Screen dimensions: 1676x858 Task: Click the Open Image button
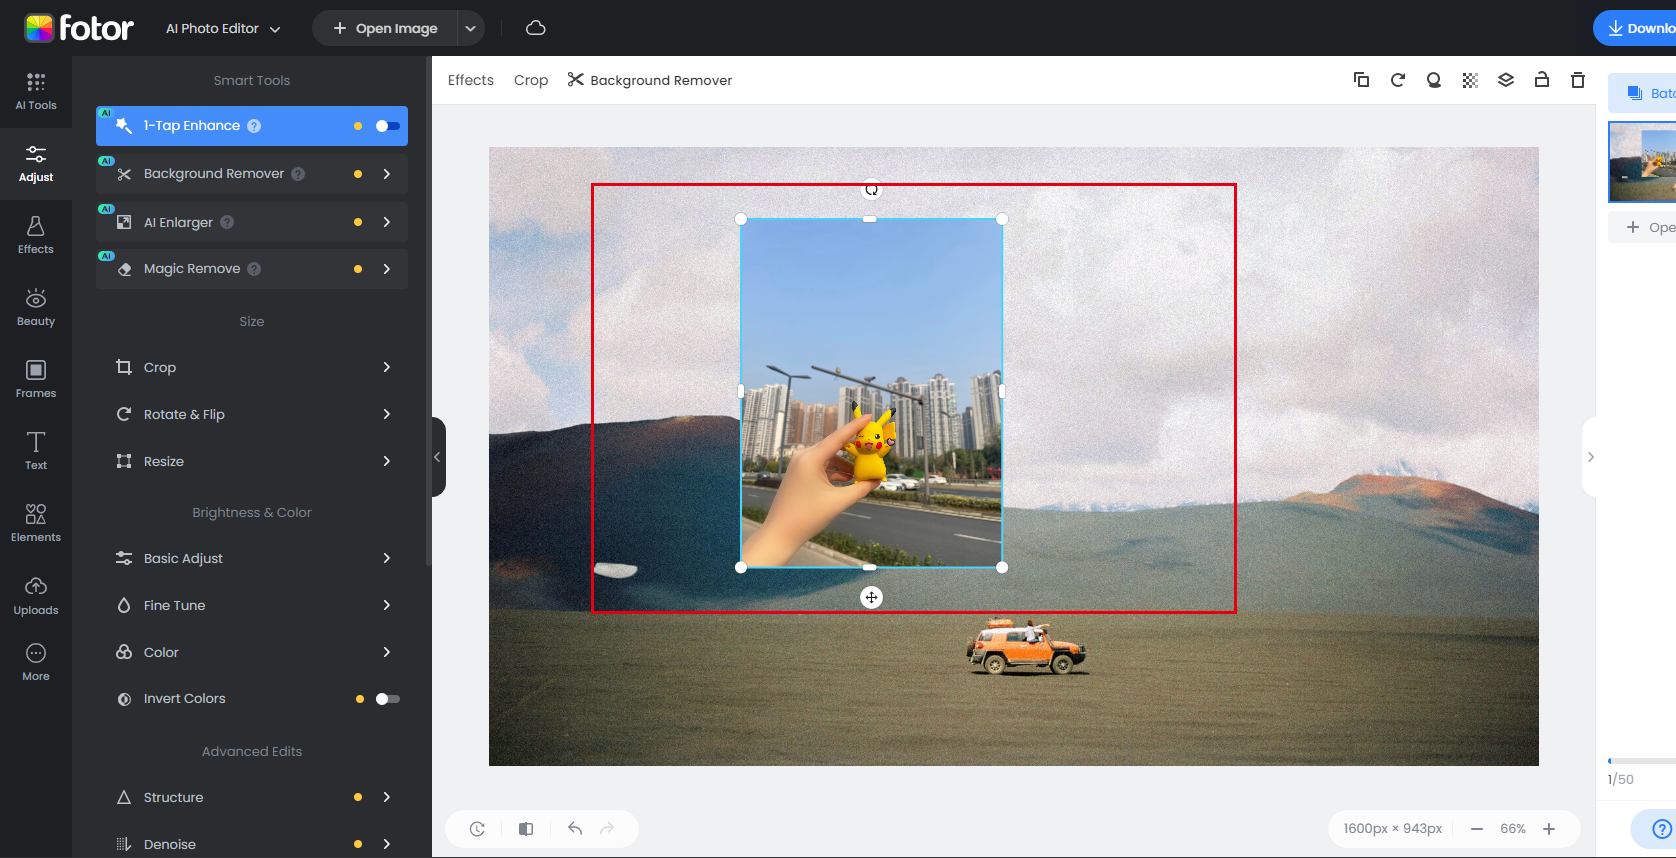click(x=386, y=28)
